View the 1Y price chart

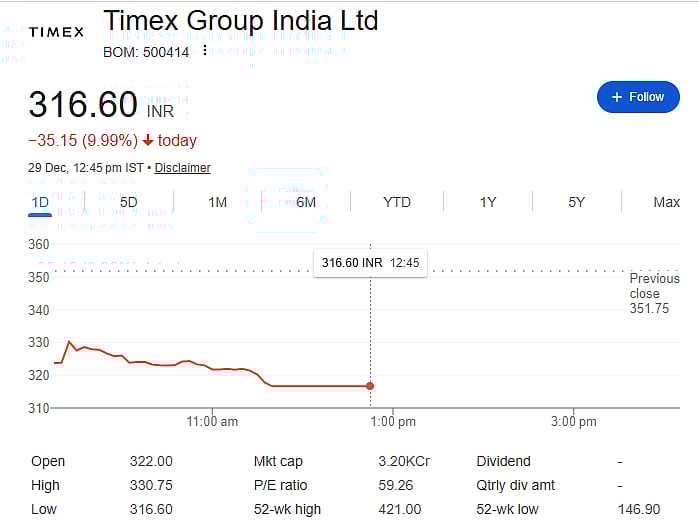click(487, 202)
